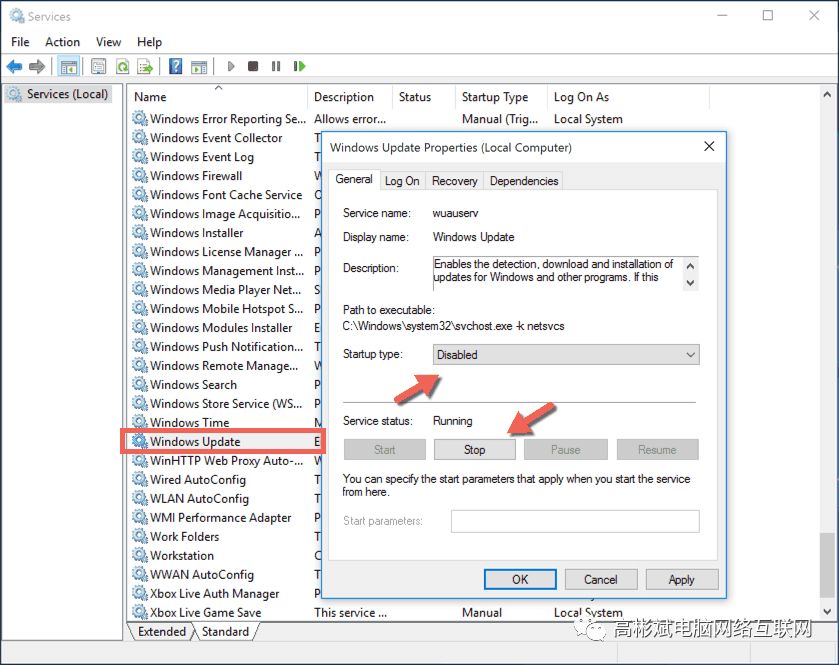Viewport: 839px width, 665px height.
Task: Sort by the Log On As column header
Action: tap(629, 97)
